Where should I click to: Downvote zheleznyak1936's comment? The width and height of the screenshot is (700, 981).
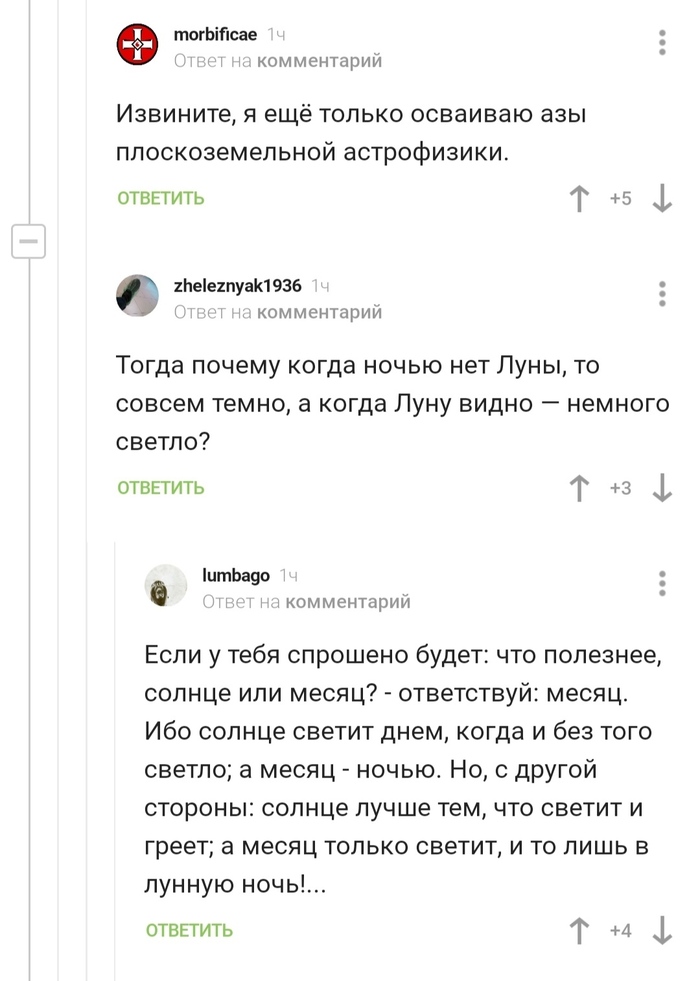pyautogui.click(x=661, y=488)
